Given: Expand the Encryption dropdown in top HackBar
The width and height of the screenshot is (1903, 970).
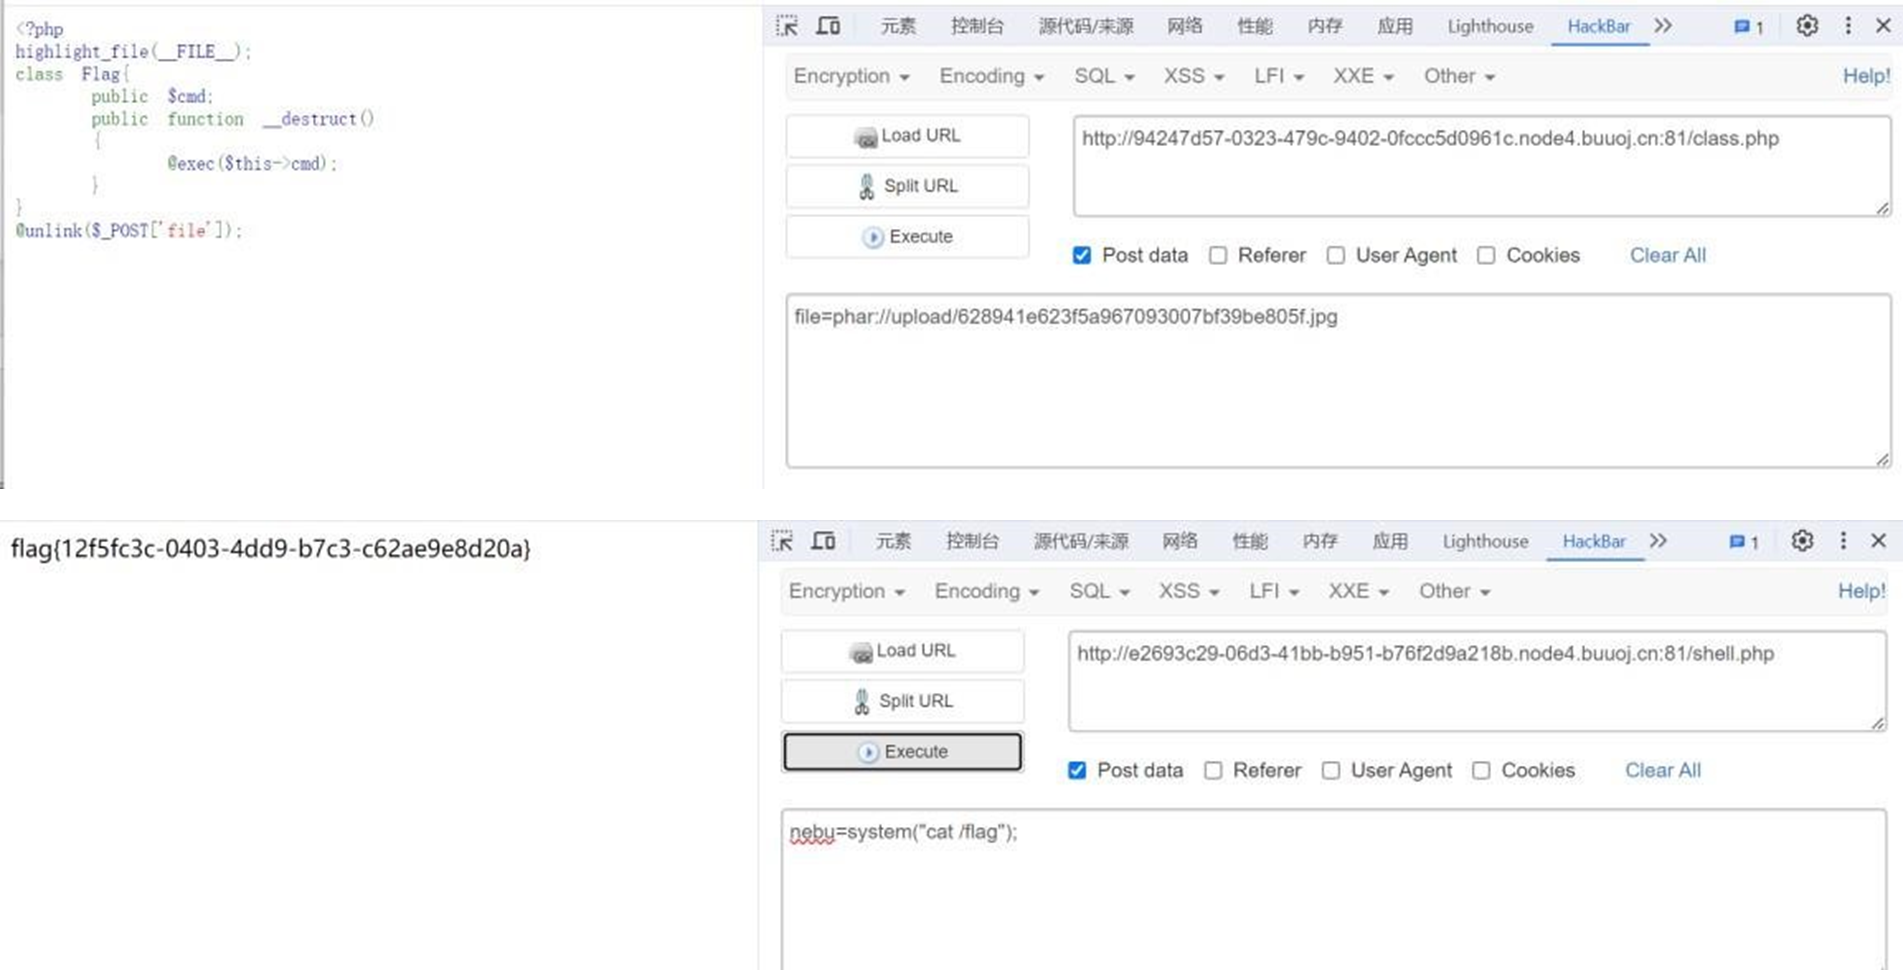Looking at the screenshot, I should click(x=850, y=77).
